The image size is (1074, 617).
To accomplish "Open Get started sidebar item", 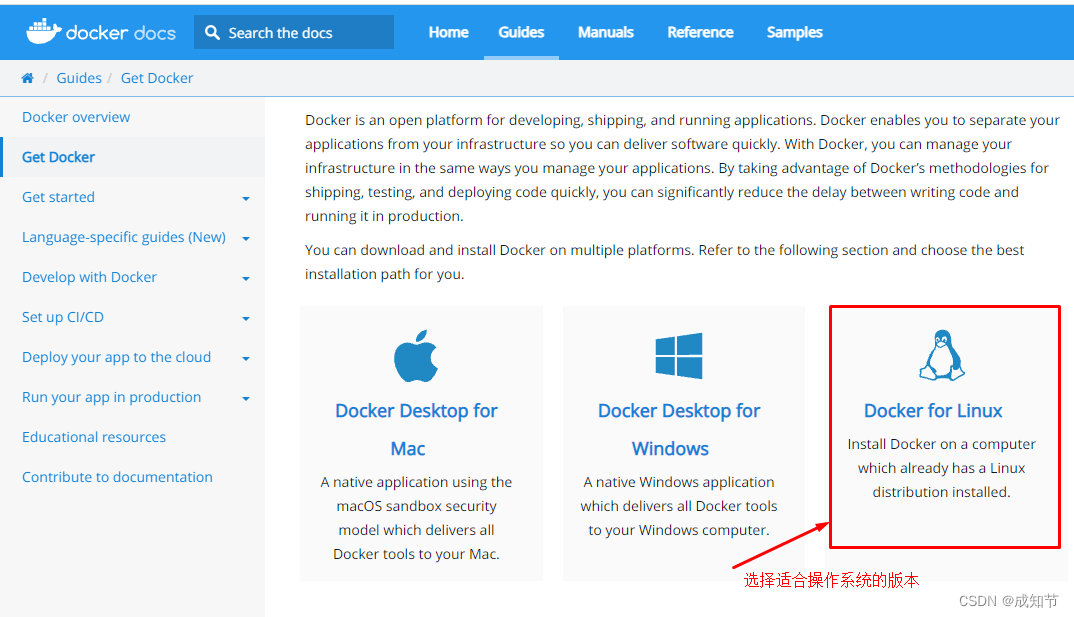I will pos(58,197).
